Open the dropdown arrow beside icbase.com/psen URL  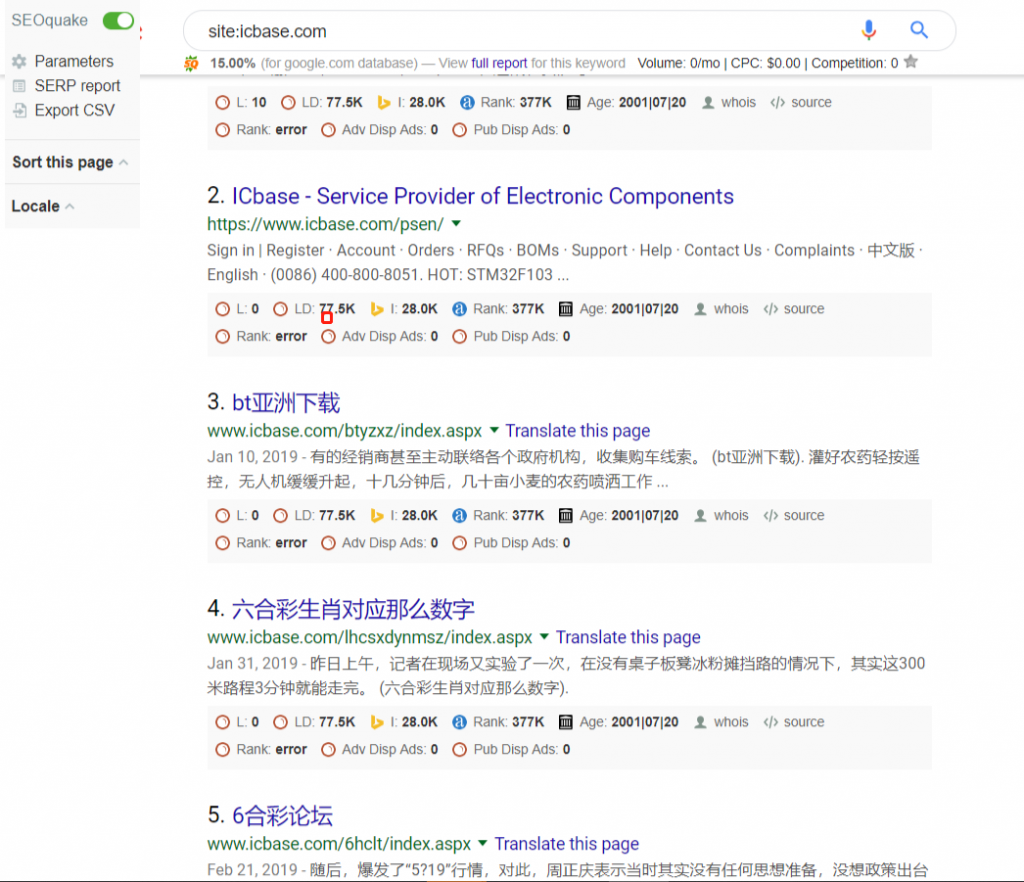pyautogui.click(x=456, y=224)
